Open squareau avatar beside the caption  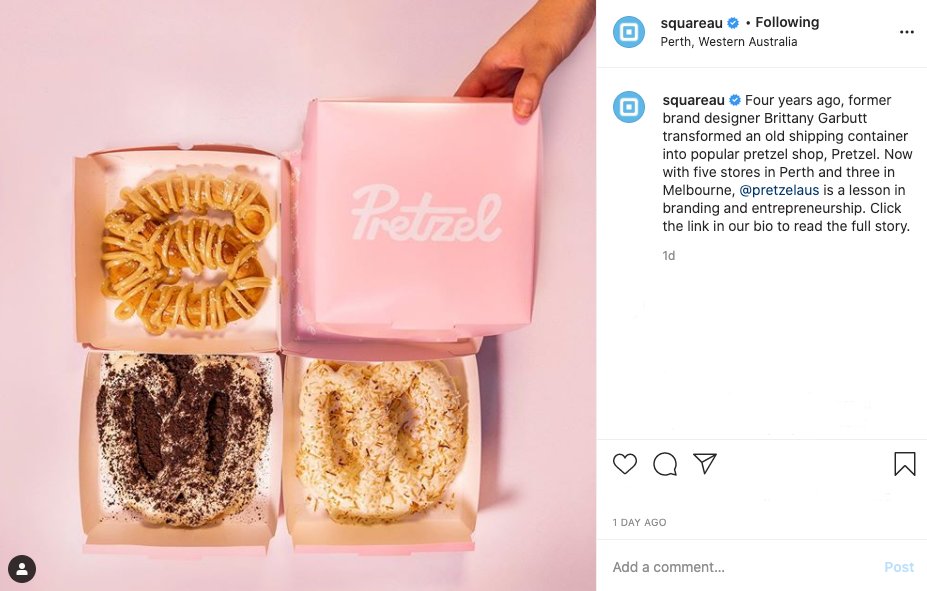[628, 107]
